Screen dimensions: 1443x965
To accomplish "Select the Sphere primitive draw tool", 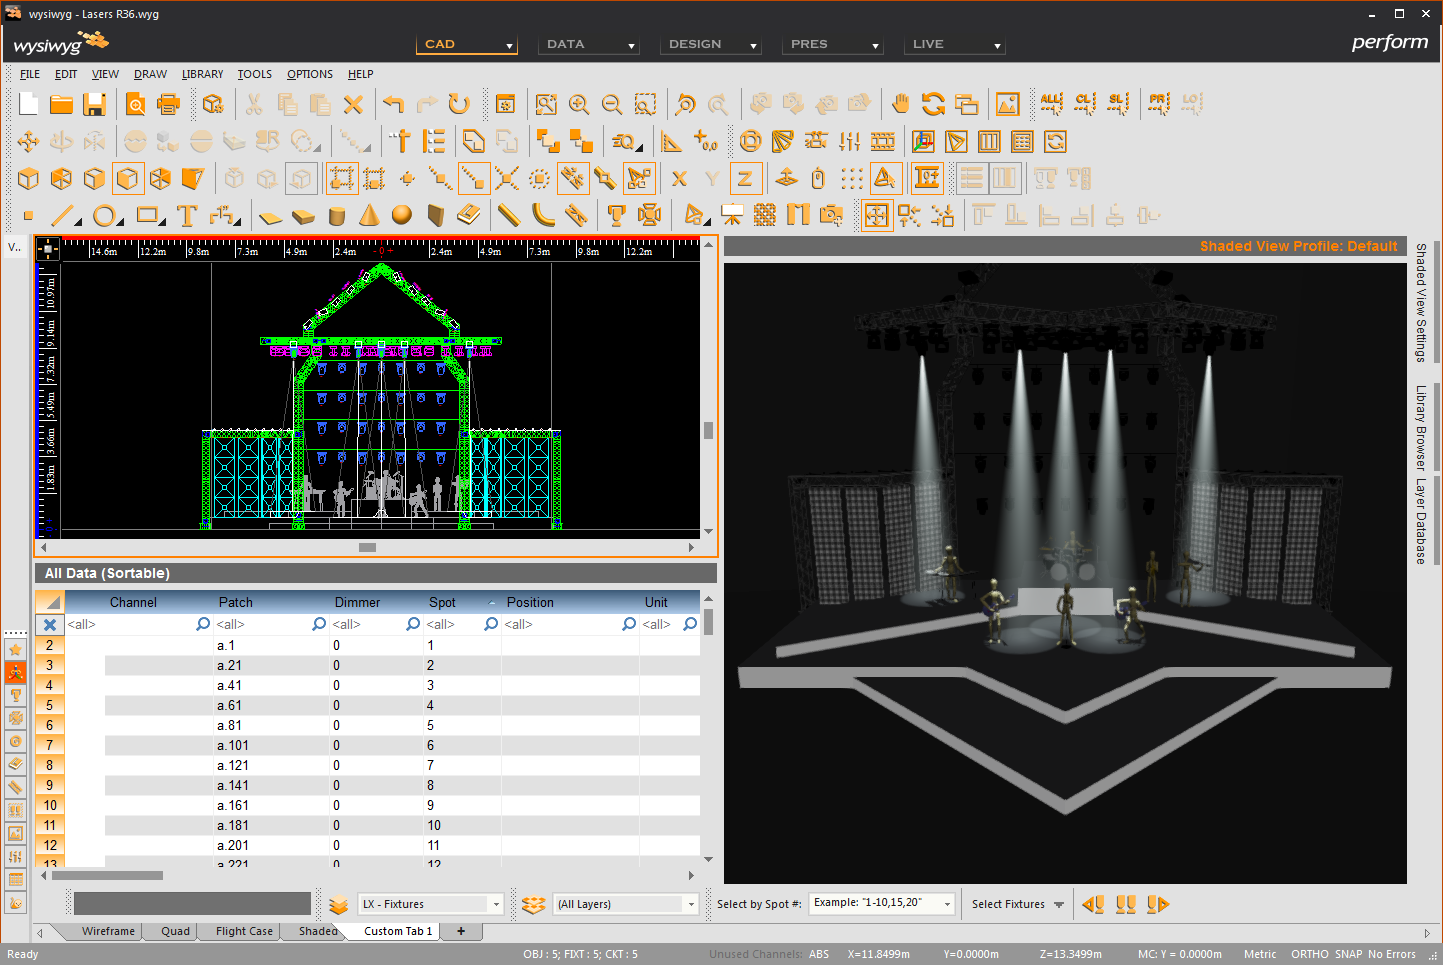I will pyautogui.click(x=402, y=215).
